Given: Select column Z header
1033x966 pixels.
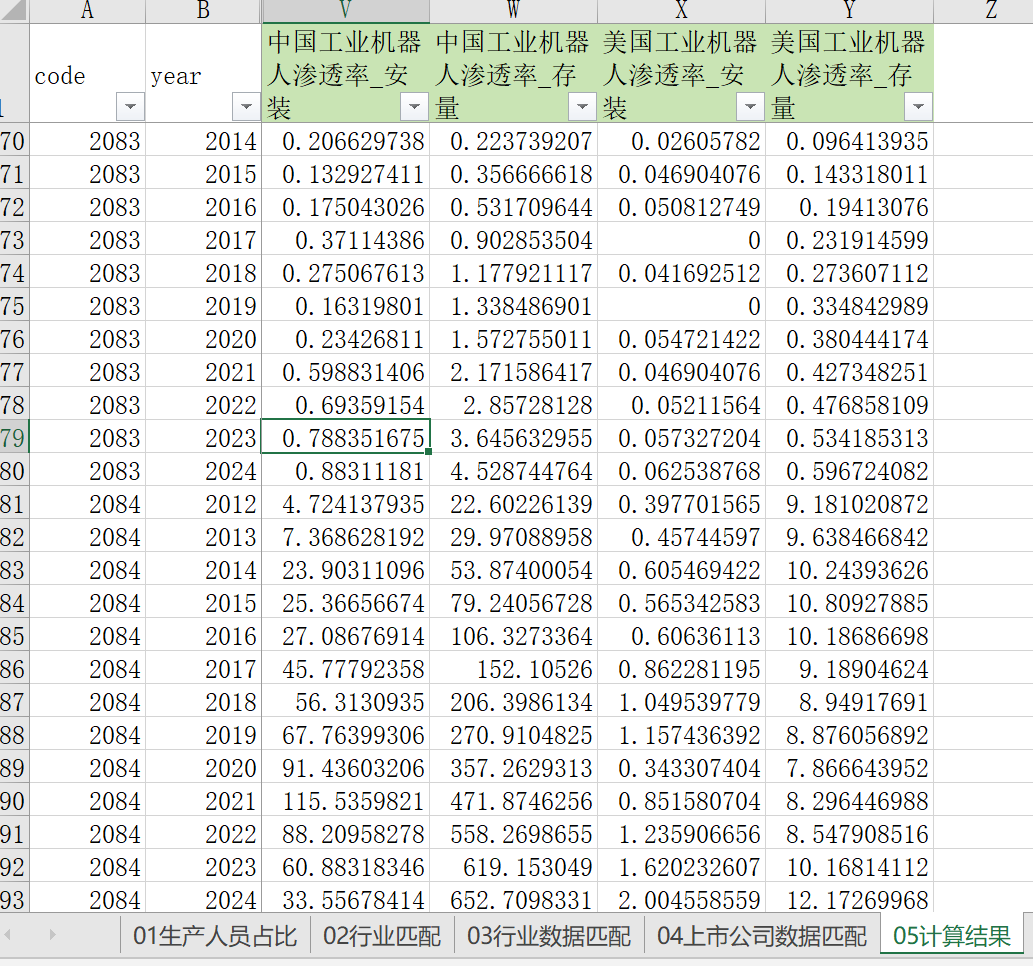Looking at the screenshot, I should 990,10.
